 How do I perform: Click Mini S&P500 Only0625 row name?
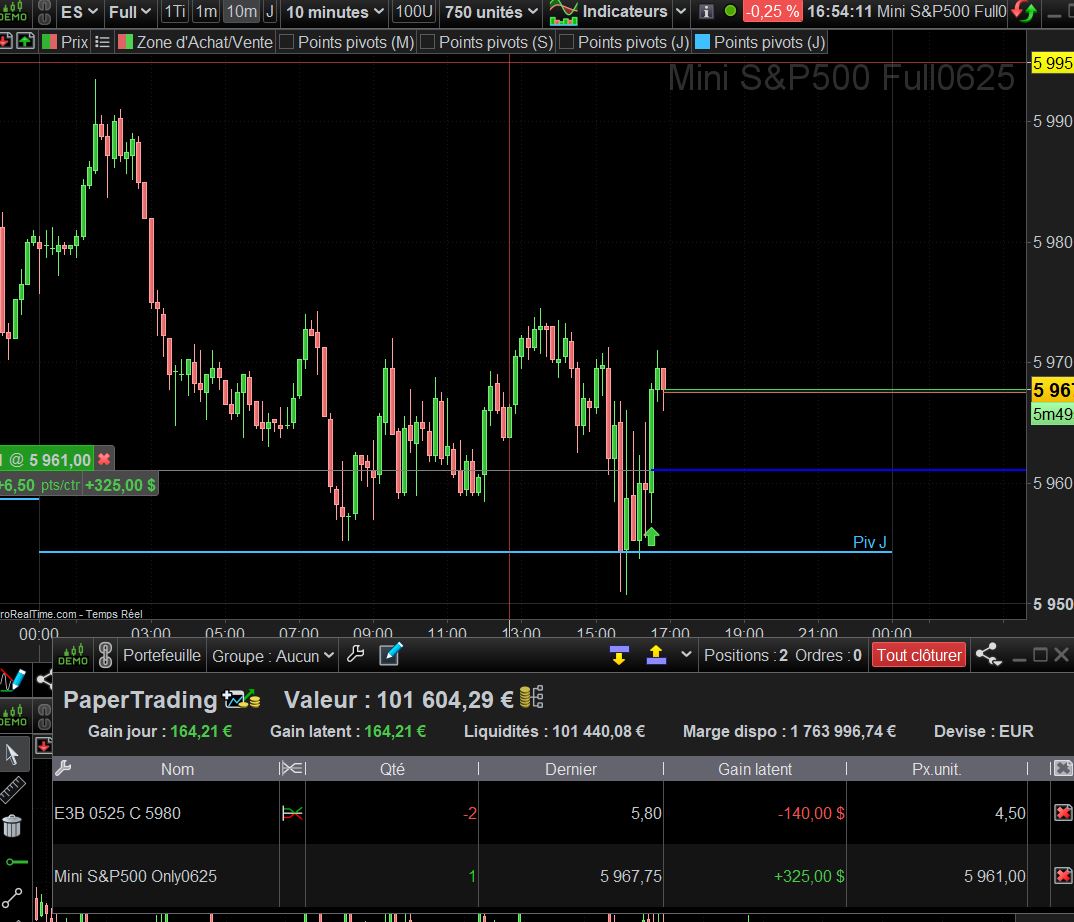tap(135, 876)
